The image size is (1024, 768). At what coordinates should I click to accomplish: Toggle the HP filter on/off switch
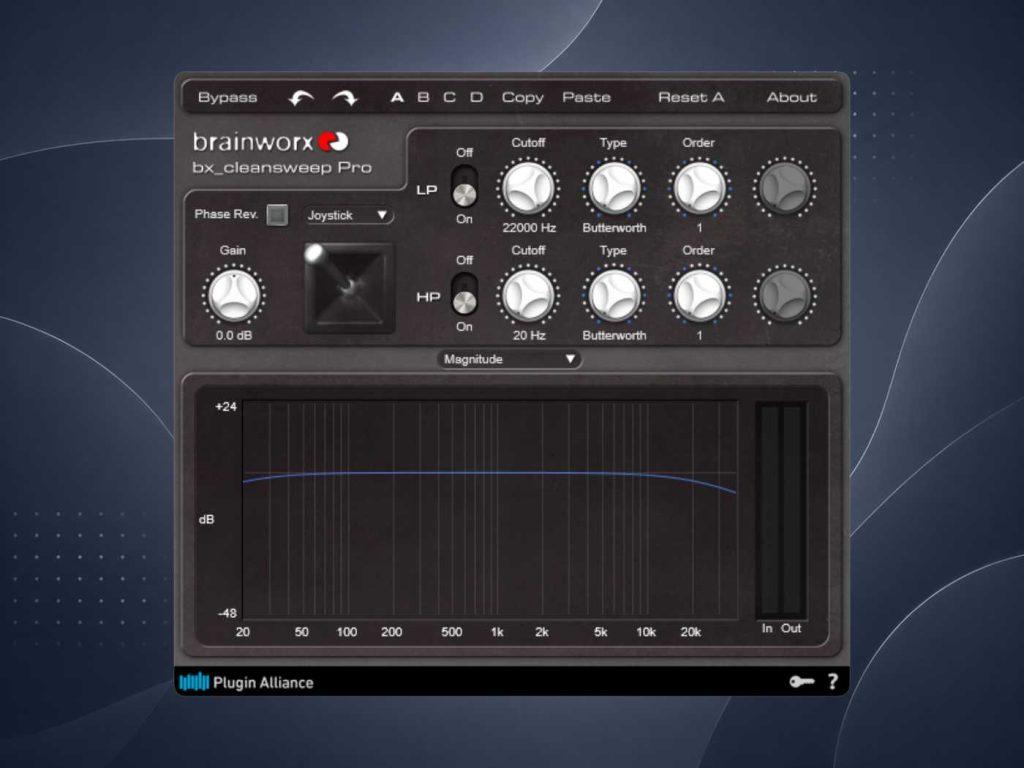click(464, 294)
